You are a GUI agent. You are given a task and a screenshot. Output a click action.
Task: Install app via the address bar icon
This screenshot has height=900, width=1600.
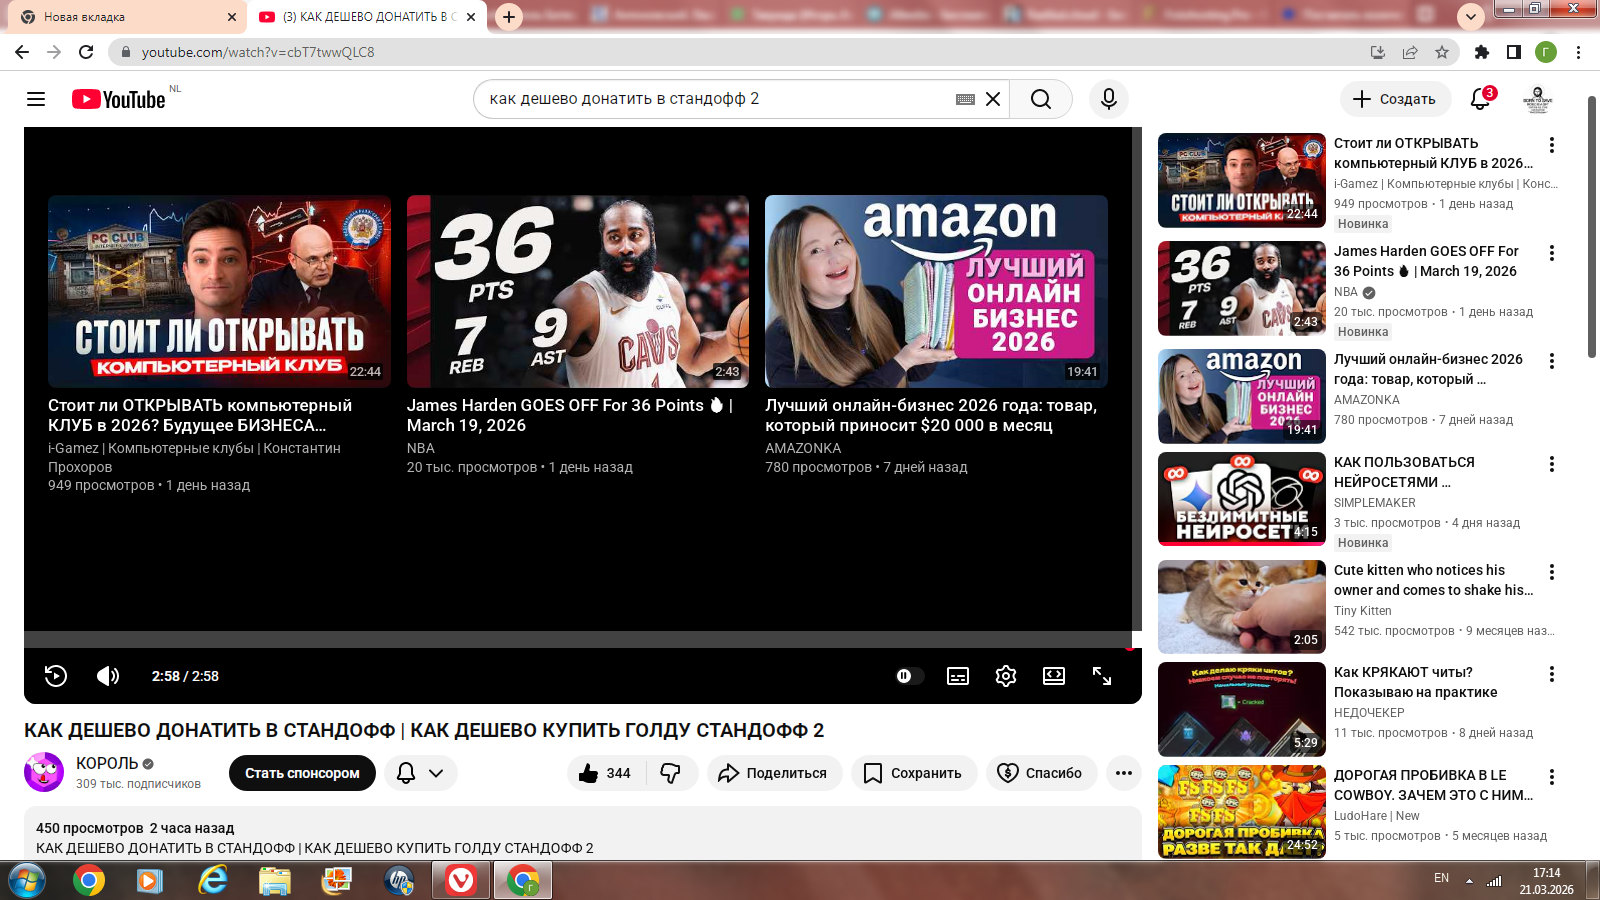pos(1378,52)
